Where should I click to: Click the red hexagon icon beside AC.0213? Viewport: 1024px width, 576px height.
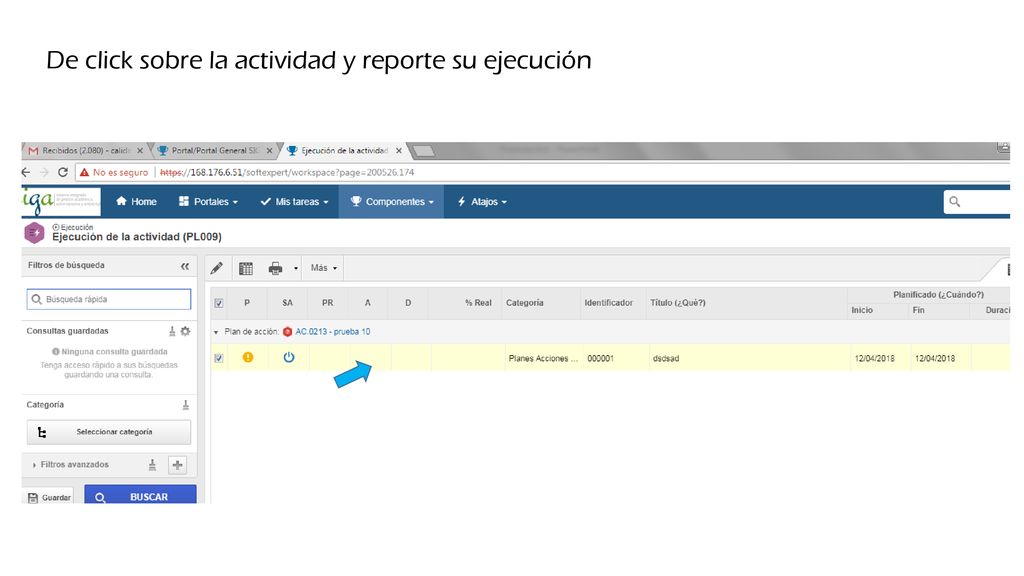287,332
